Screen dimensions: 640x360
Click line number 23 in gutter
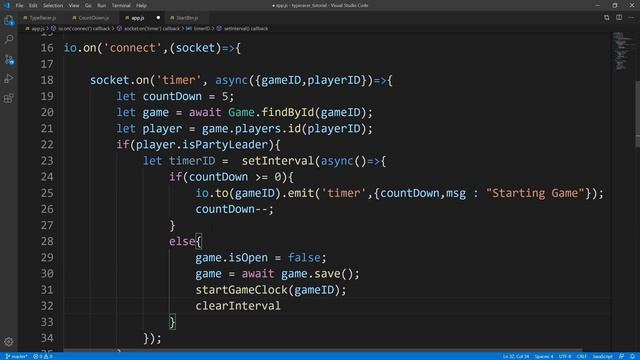pyautogui.click(x=47, y=161)
